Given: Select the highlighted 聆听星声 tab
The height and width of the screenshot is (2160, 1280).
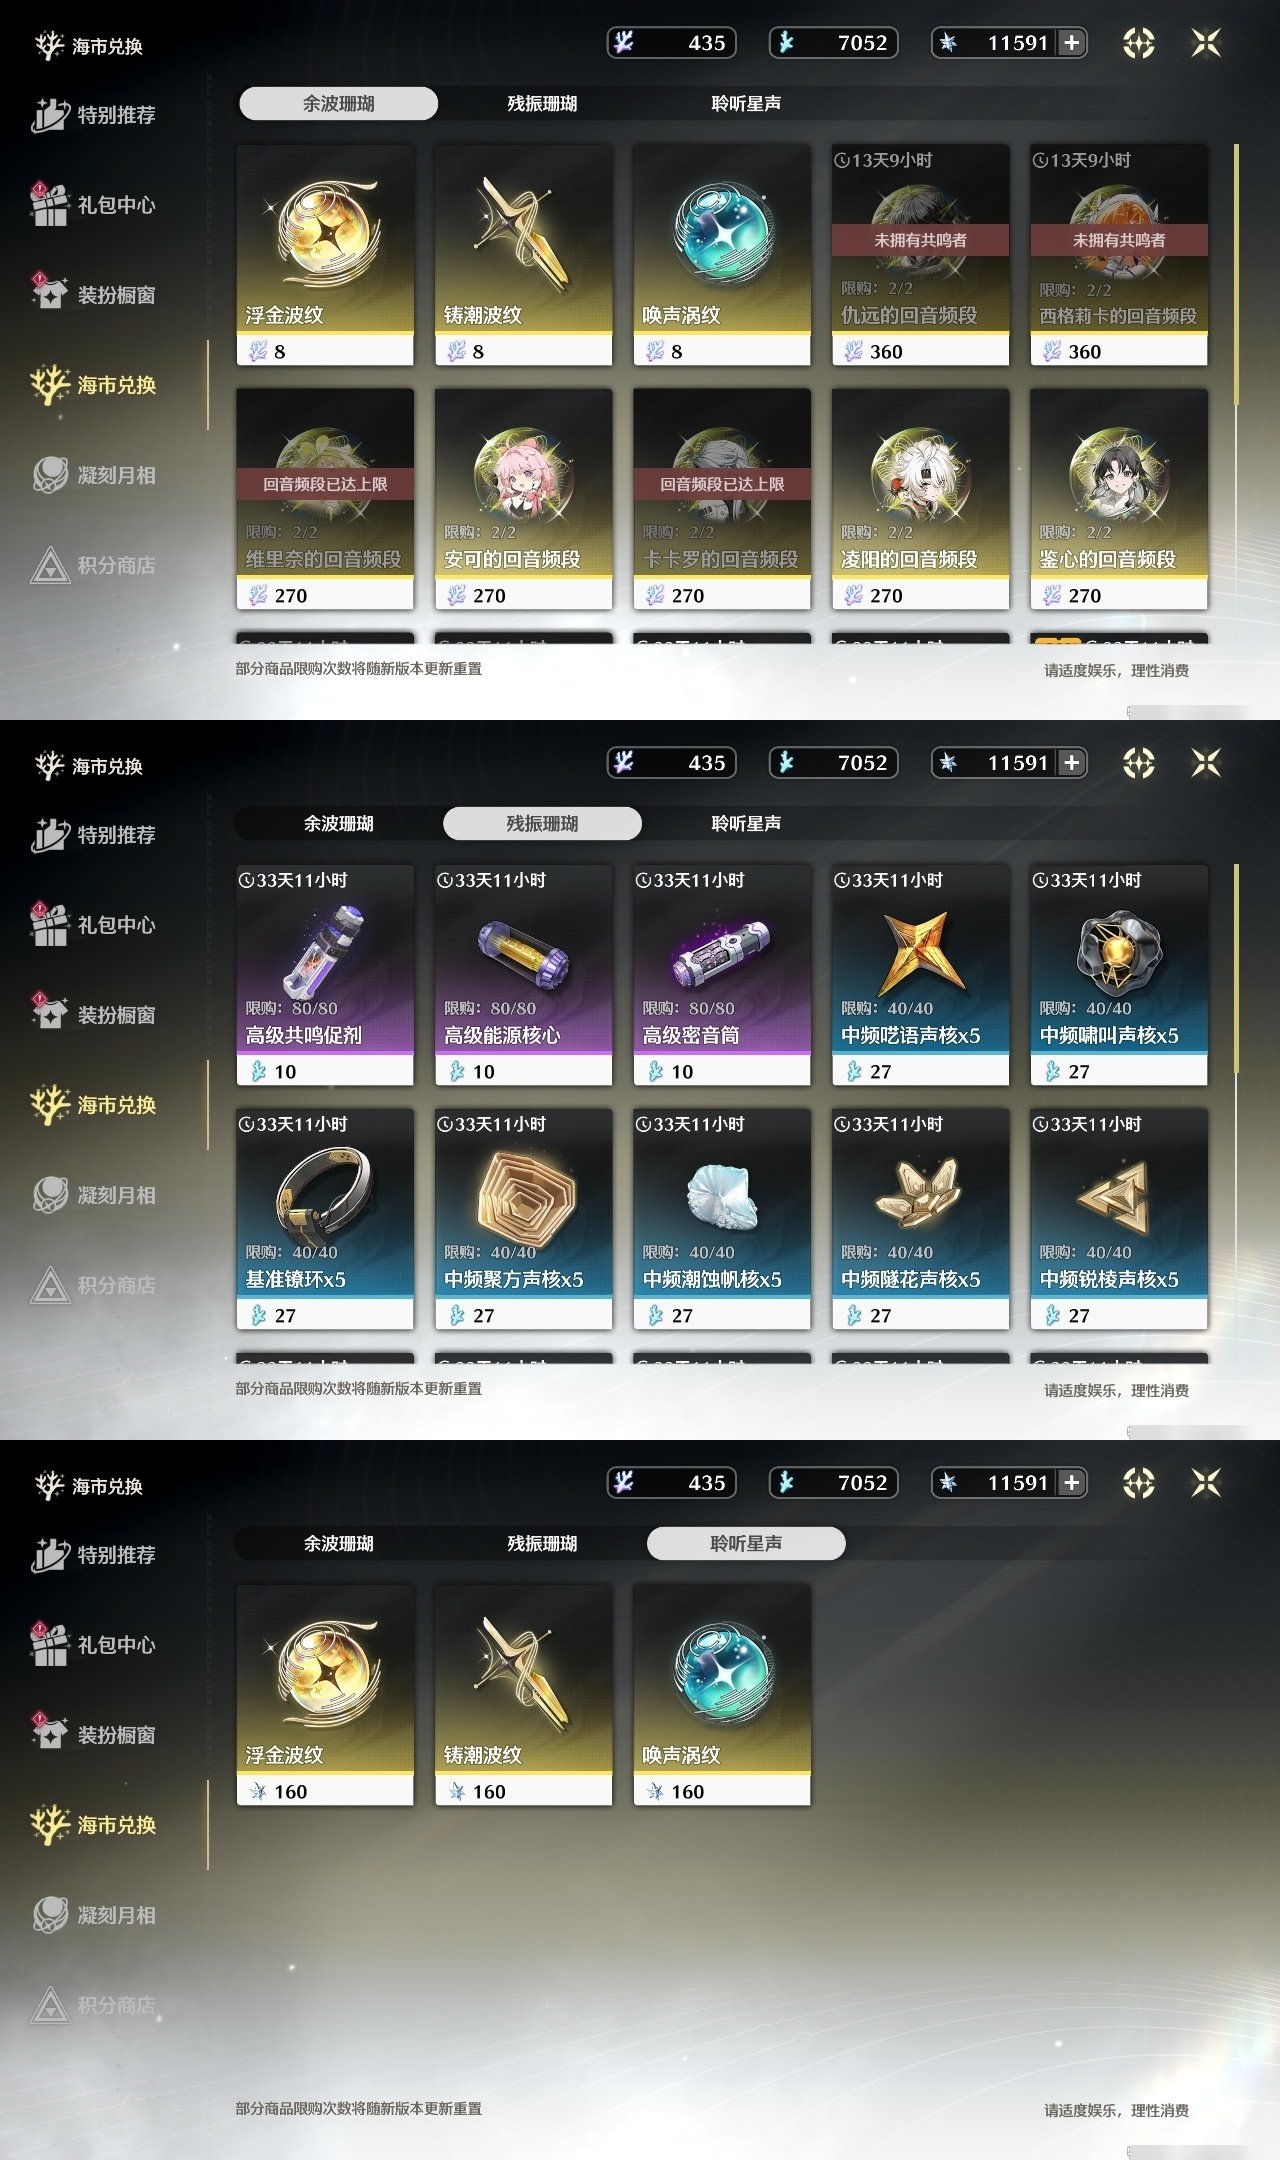Looking at the screenshot, I should (x=746, y=1543).
